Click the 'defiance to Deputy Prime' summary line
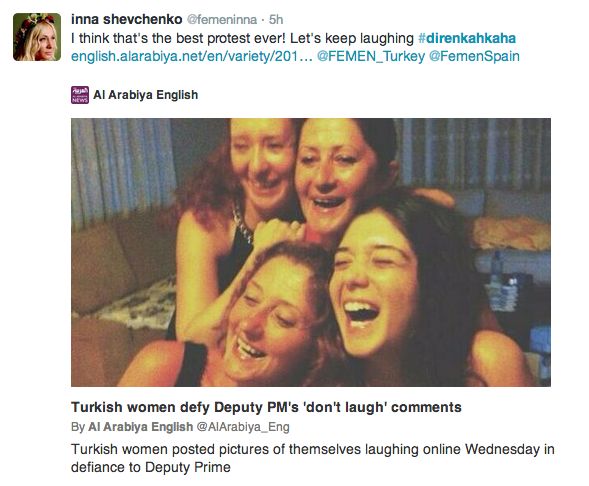Image resolution: width=589 pixels, height=486 pixels. [151, 468]
